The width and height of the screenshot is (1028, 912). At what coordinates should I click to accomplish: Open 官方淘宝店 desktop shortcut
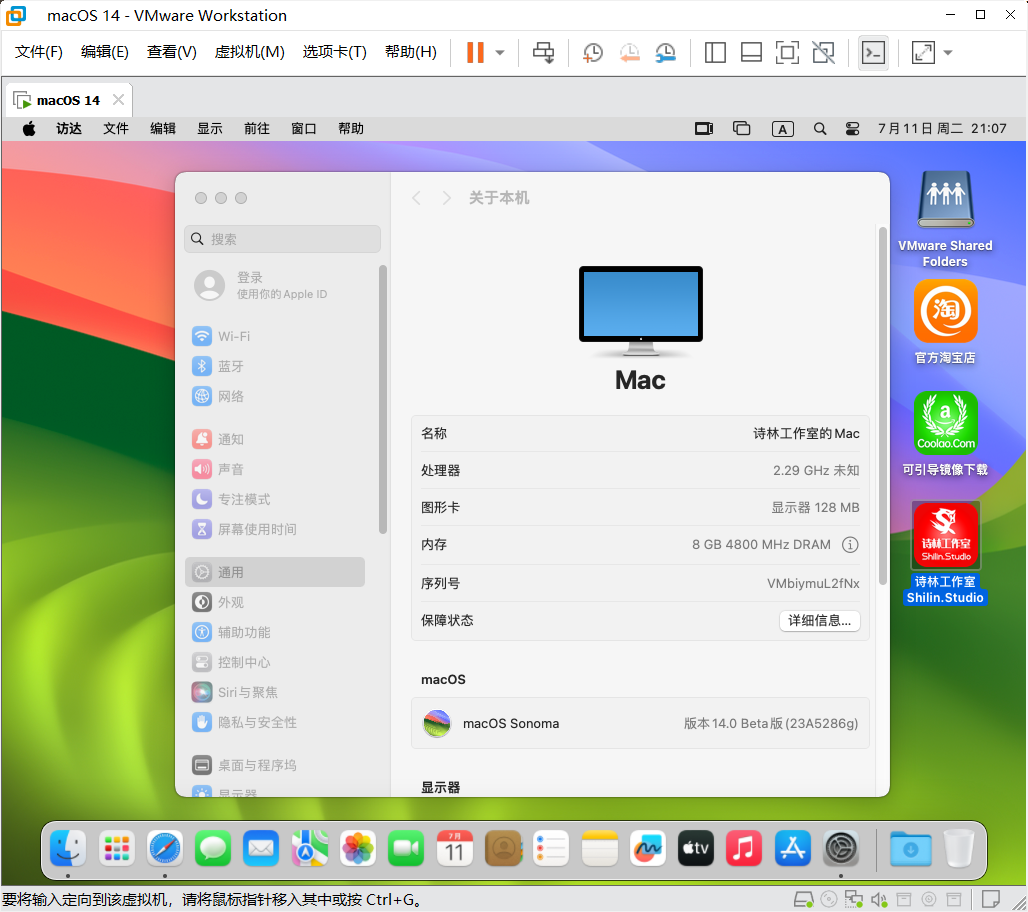coord(945,321)
